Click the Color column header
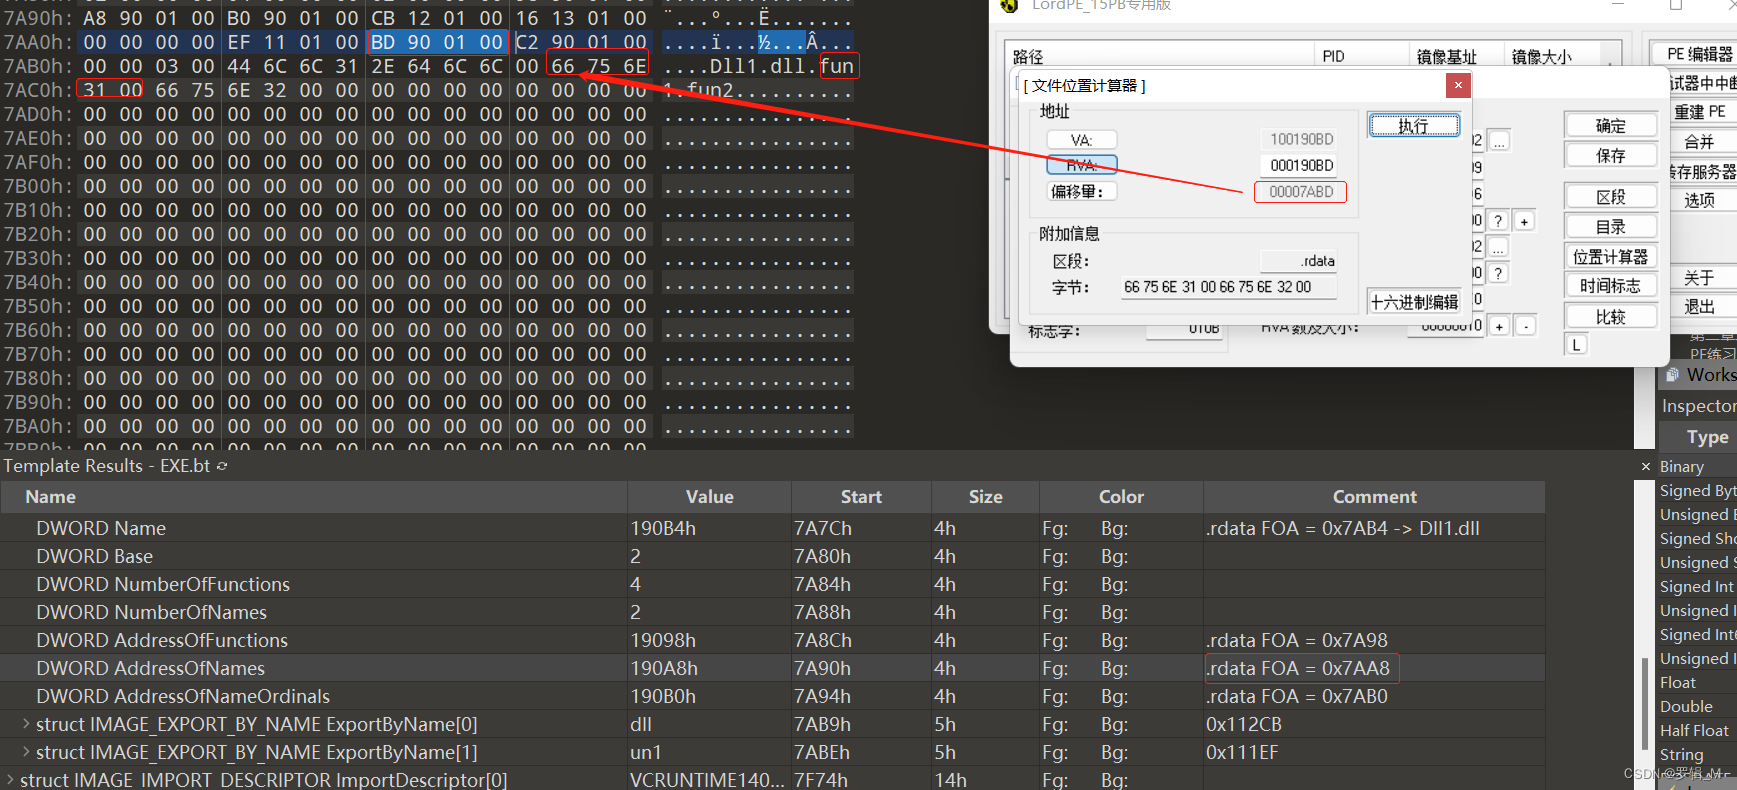Image resolution: width=1737 pixels, height=790 pixels. [1121, 497]
